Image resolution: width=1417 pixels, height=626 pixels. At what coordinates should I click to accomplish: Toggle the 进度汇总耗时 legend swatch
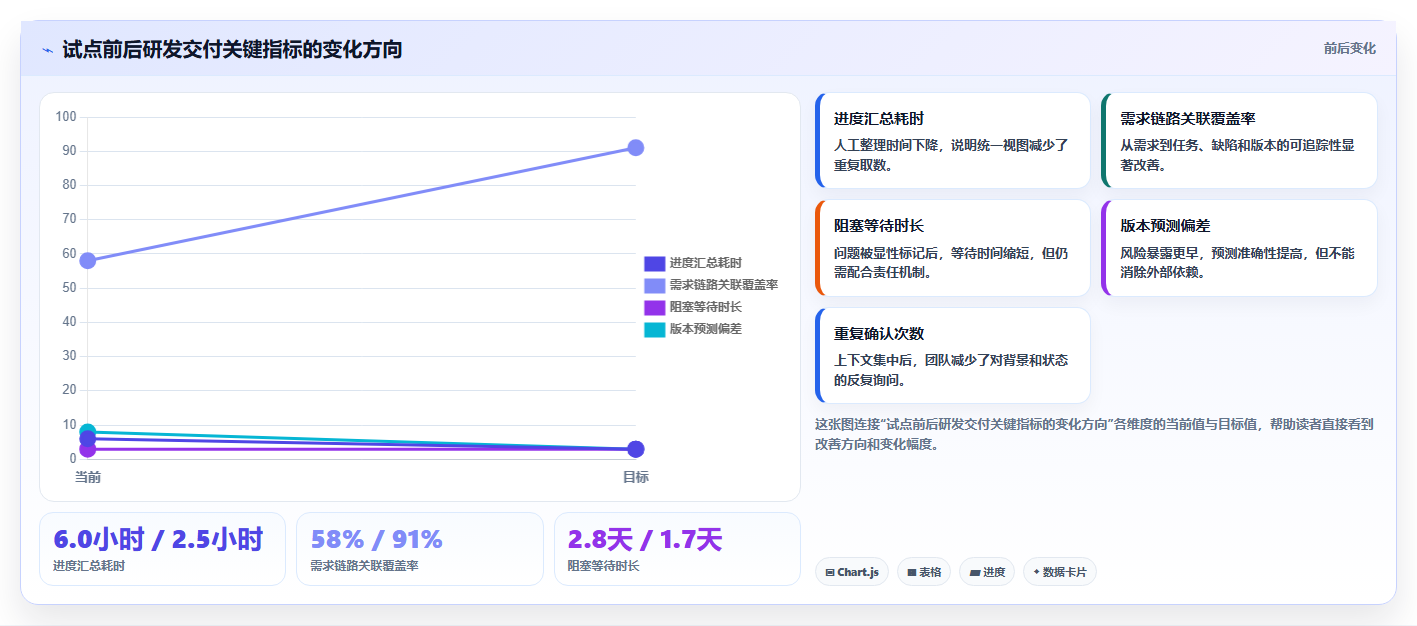654,263
